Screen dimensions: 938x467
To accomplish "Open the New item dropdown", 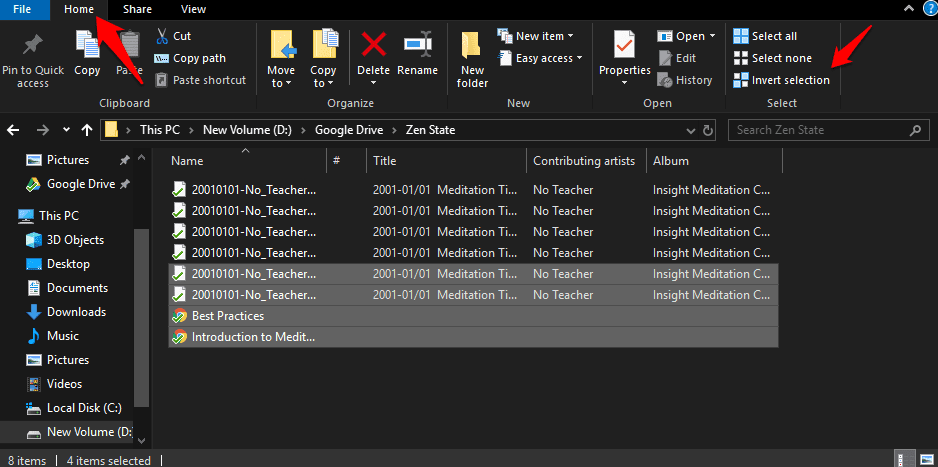I will (x=535, y=36).
